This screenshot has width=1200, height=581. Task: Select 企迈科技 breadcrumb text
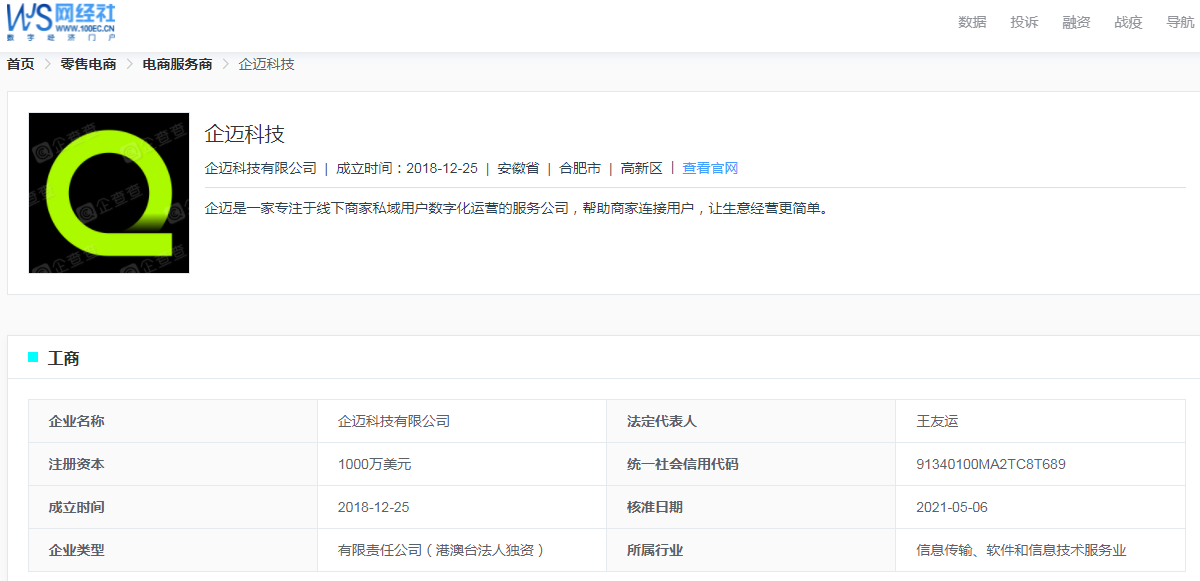point(266,64)
